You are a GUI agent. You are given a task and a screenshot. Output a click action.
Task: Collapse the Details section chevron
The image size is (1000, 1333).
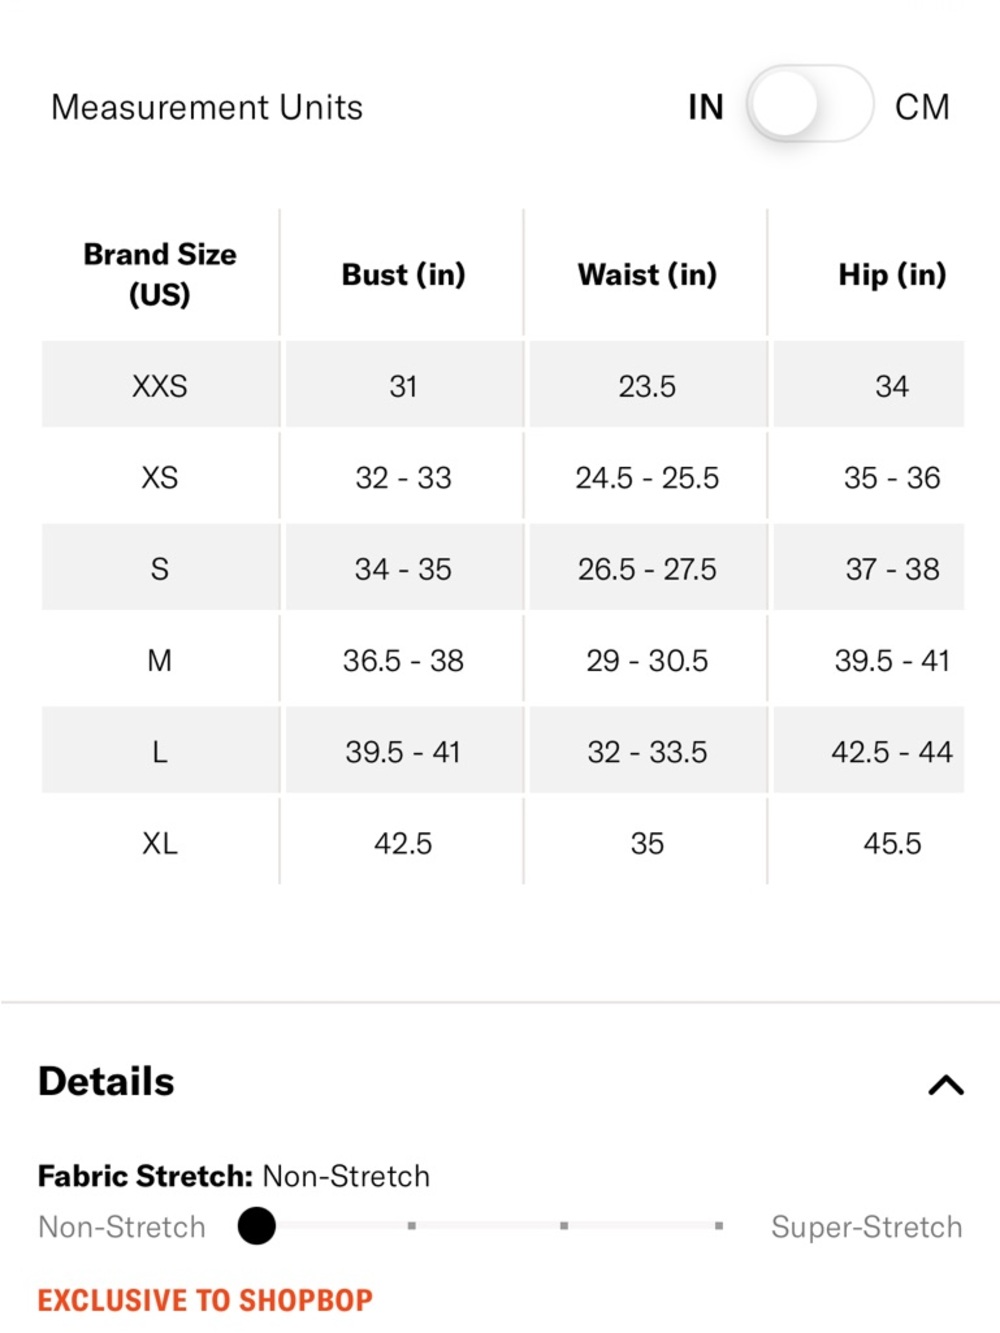[946, 1085]
